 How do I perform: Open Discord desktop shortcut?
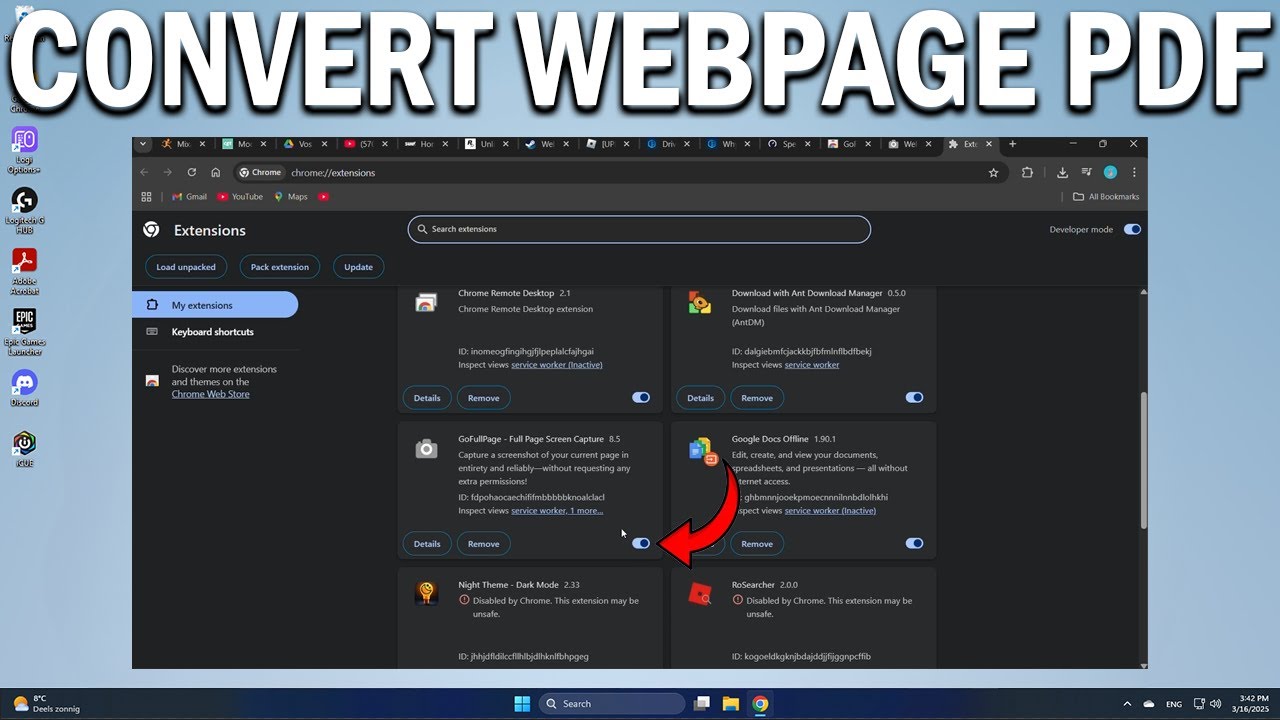(24, 388)
